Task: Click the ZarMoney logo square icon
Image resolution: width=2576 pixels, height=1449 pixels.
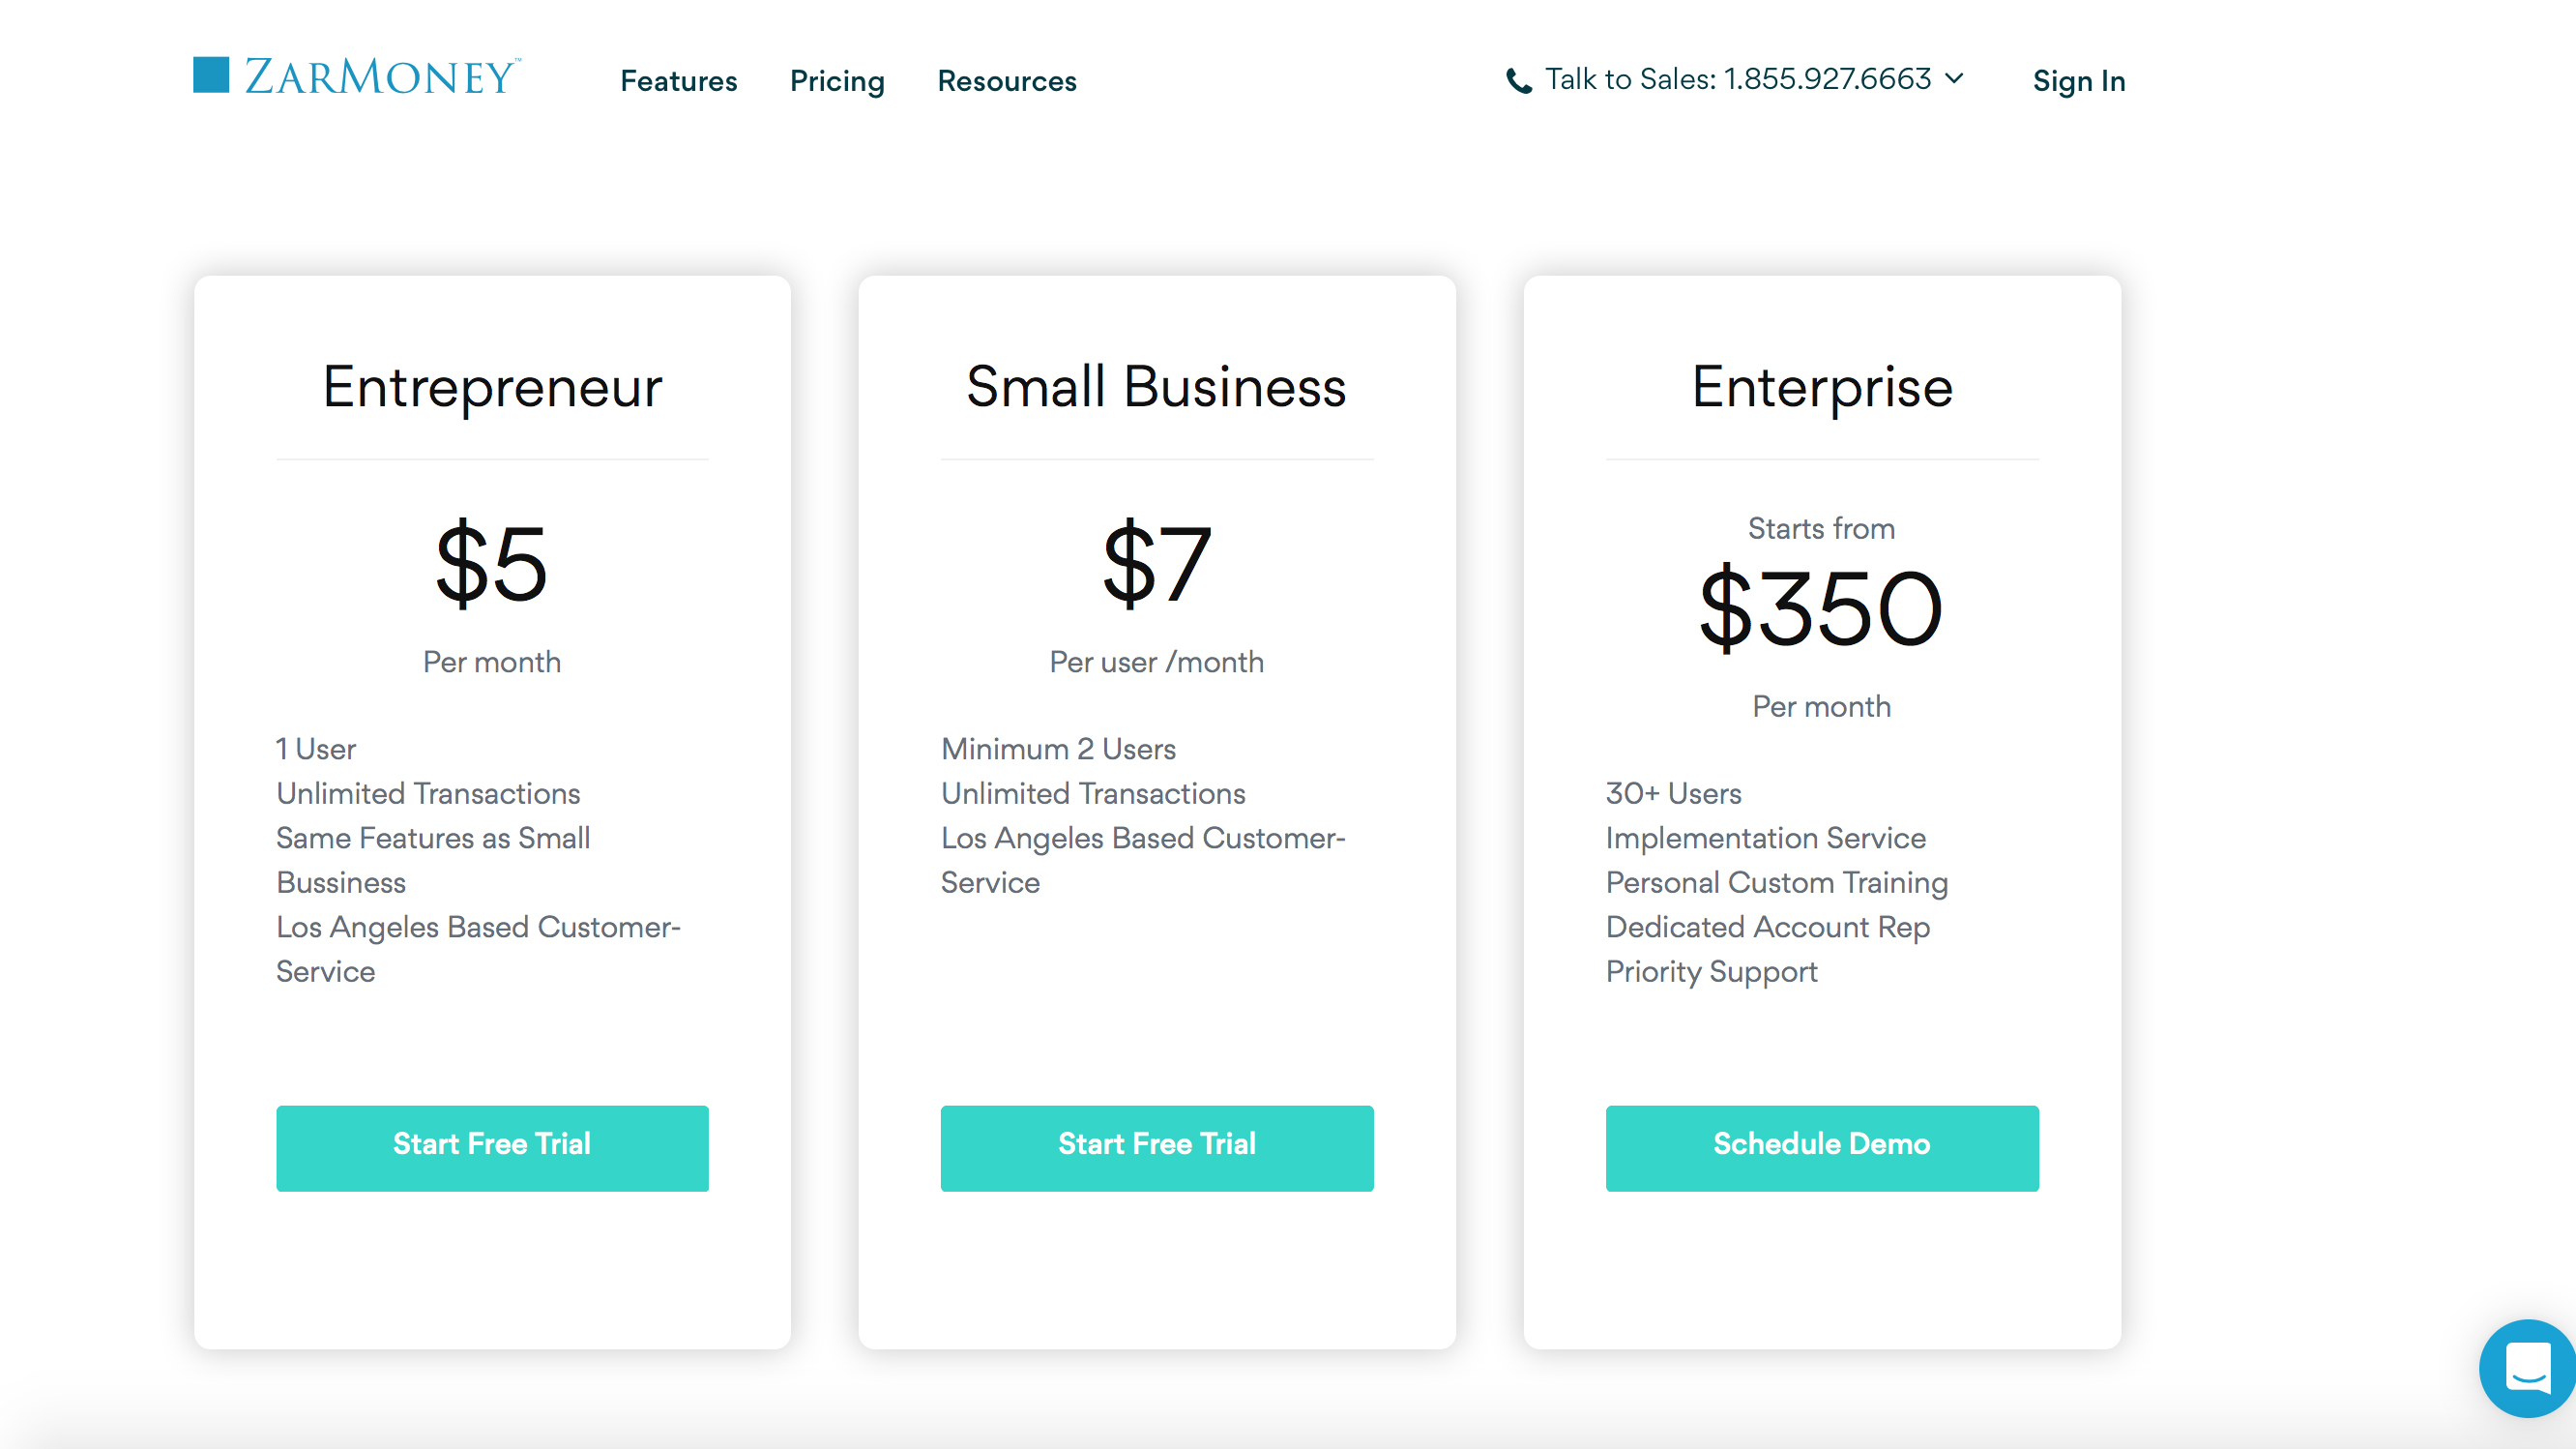Action: point(211,75)
